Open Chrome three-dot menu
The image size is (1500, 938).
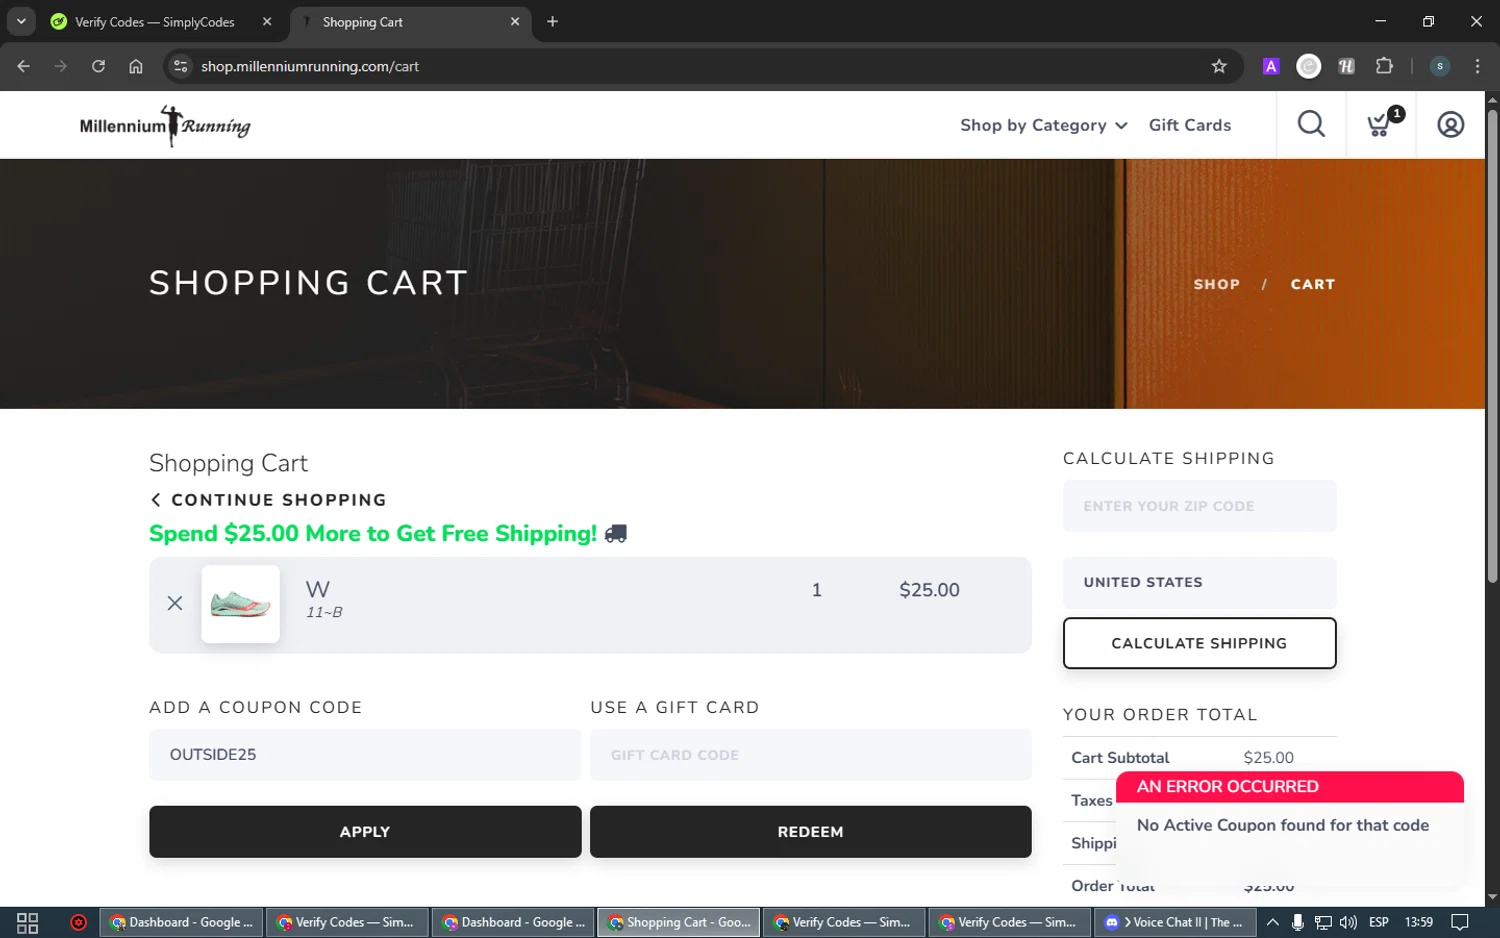[1477, 66]
